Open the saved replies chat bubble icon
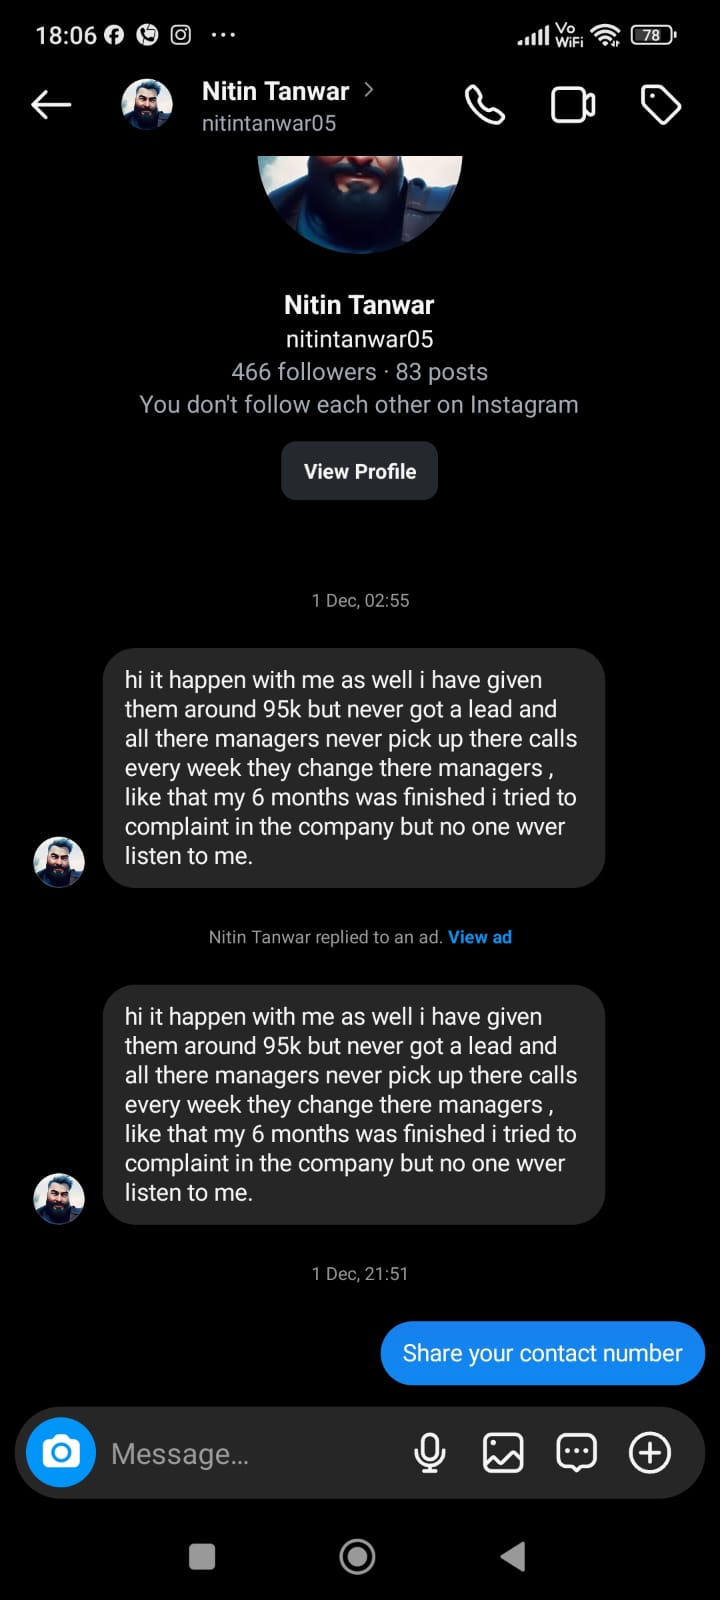 577,1452
